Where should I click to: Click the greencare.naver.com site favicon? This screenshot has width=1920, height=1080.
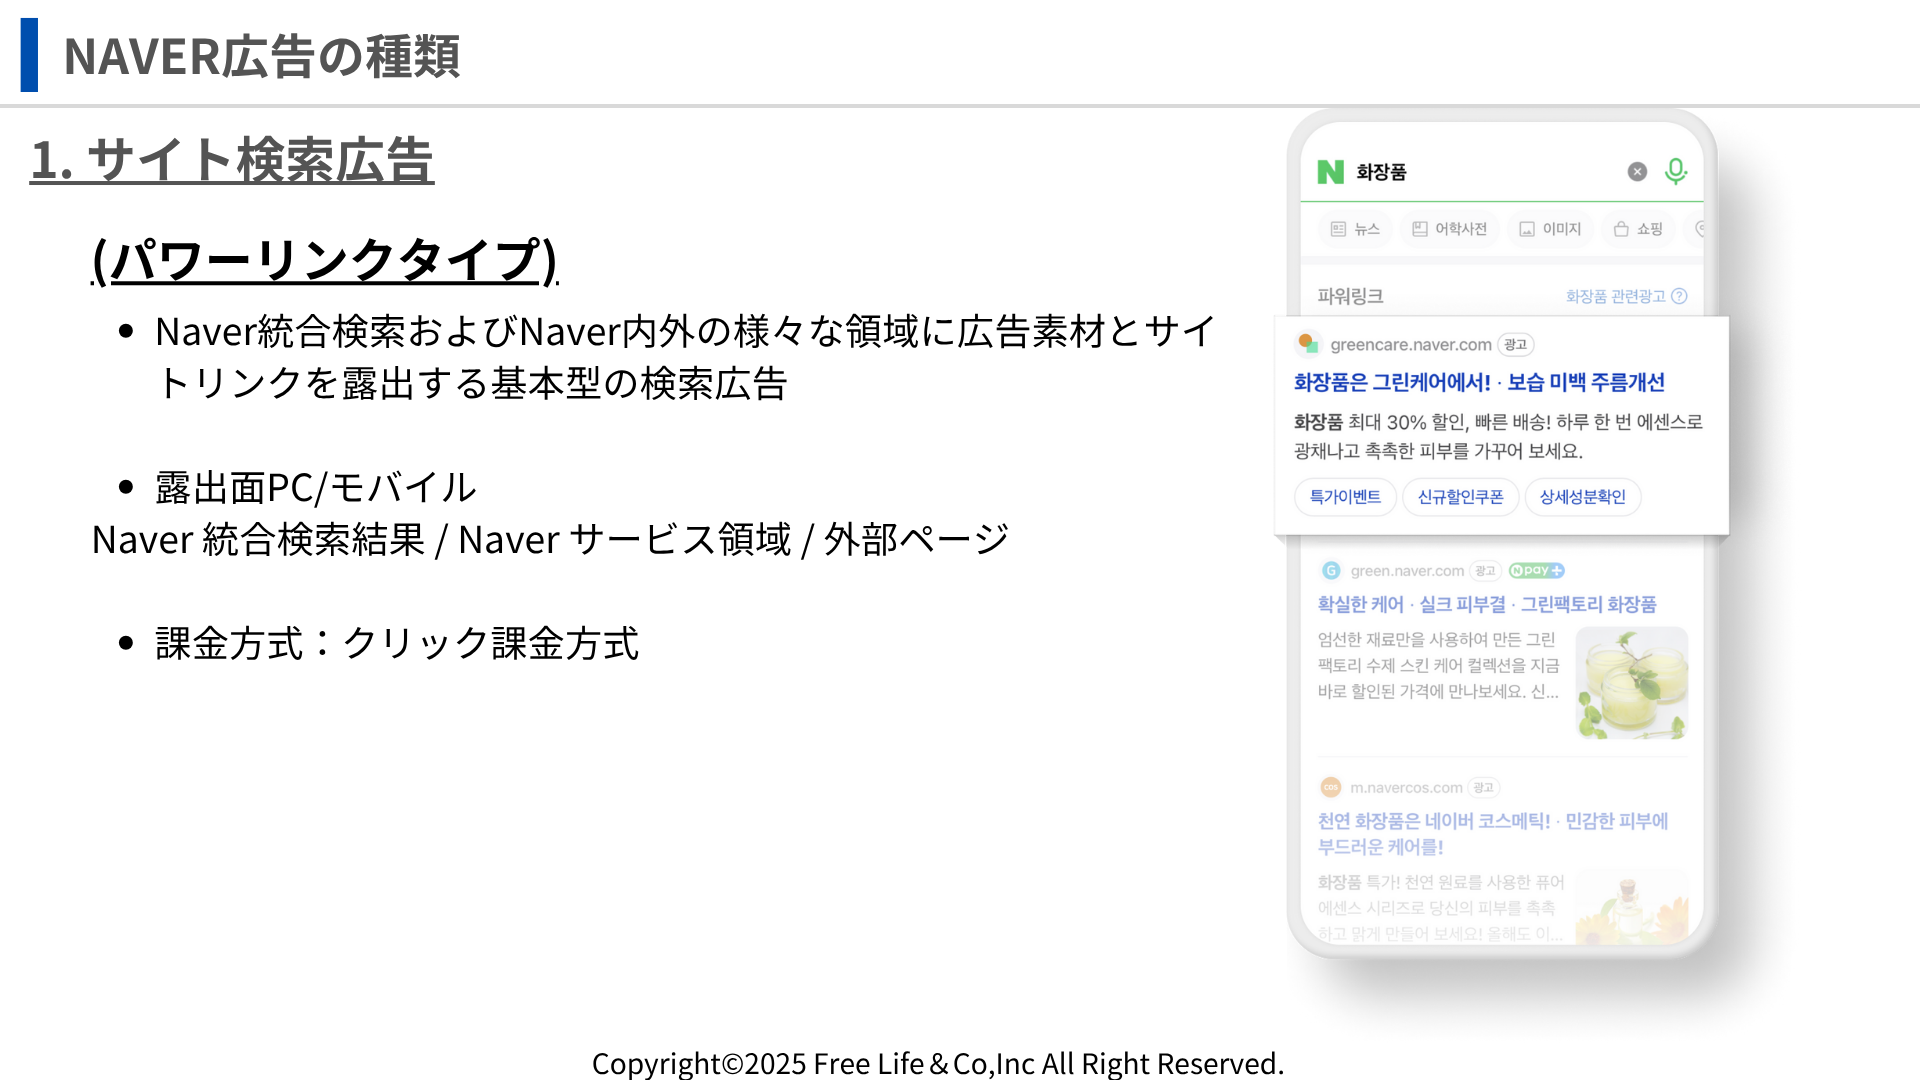pyautogui.click(x=1308, y=344)
